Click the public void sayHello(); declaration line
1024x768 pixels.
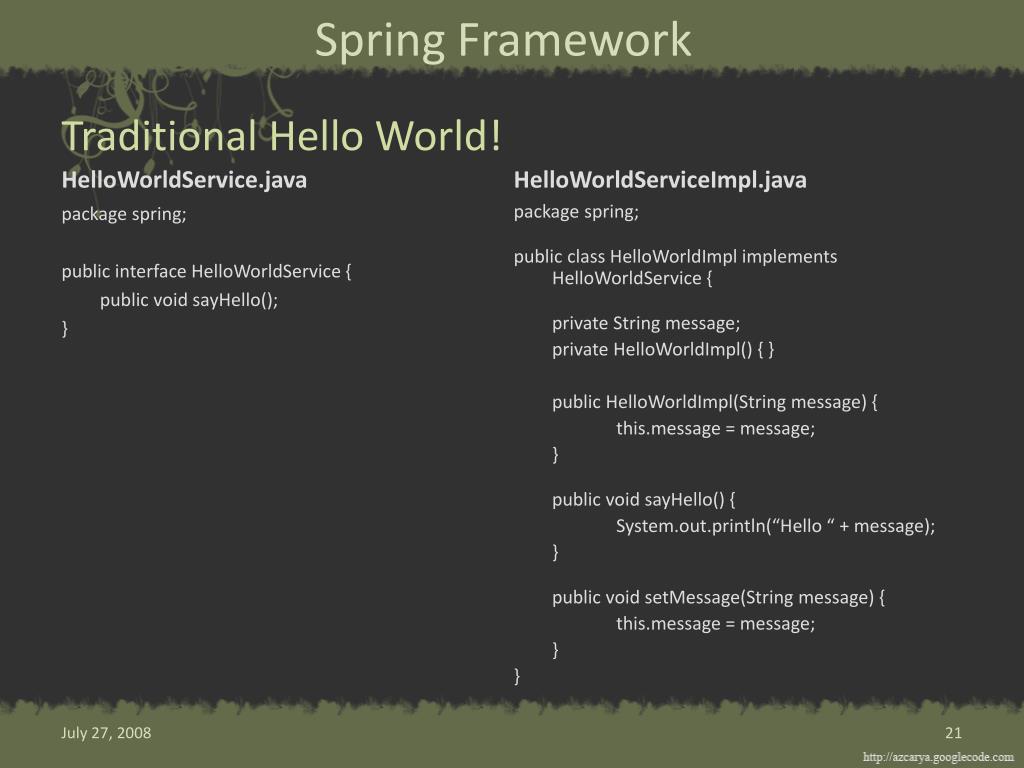click(189, 300)
